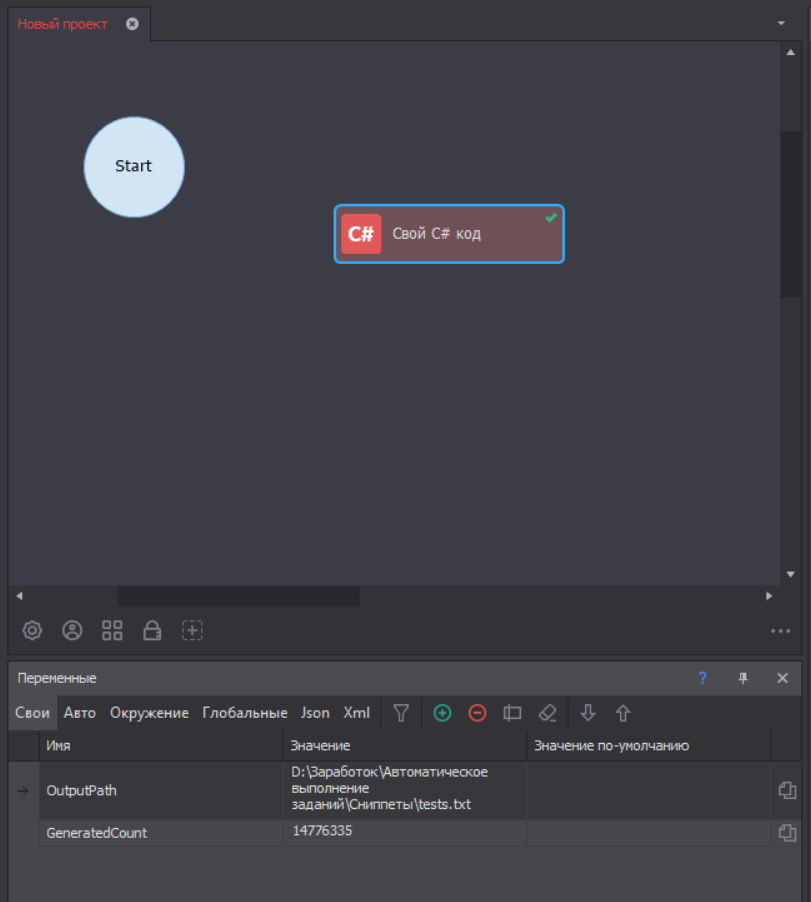Viewport: 811px width, 902px height.
Task: Click the horizontal scrollbar thumb
Action: coord(239,596)
